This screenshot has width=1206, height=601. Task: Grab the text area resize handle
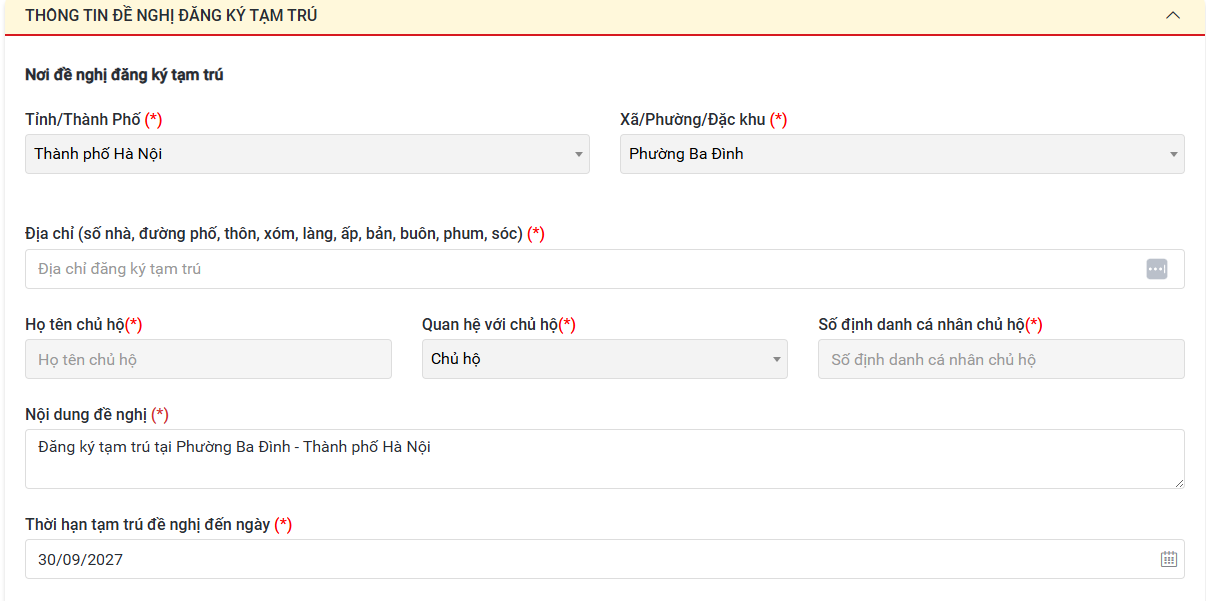[1178, 483]
